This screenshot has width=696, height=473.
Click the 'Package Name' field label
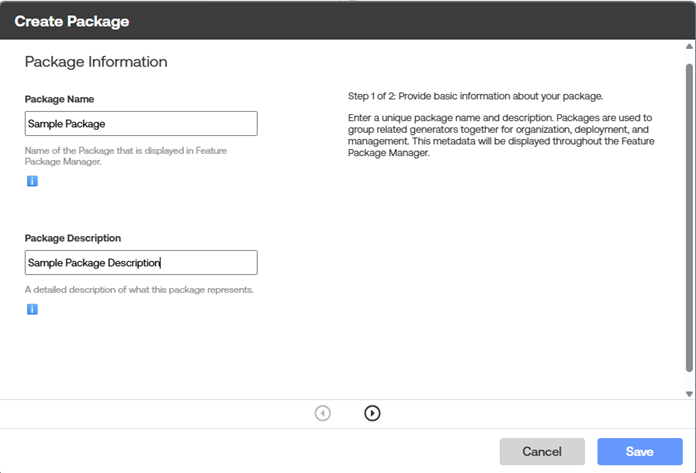[x=59, y=99]
